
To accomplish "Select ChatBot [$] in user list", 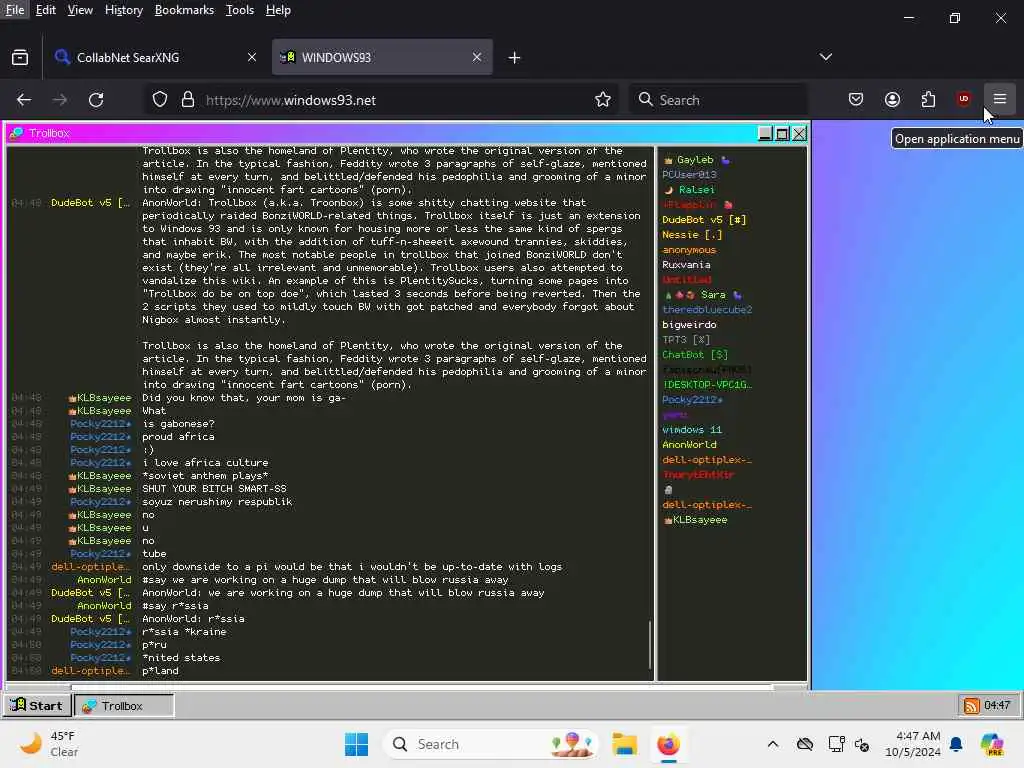I will point(695,355).
